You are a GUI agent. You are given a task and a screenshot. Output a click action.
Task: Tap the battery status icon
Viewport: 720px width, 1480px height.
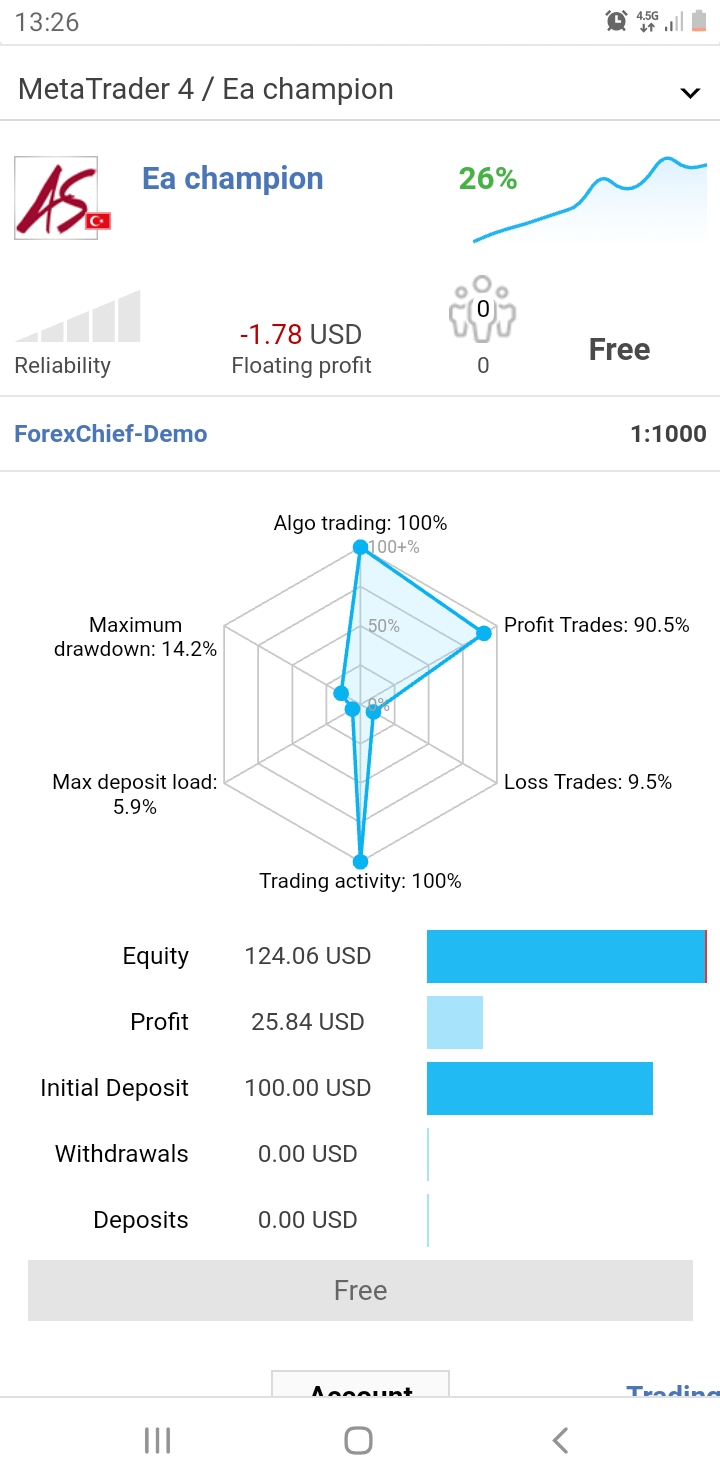(x=698, y=21)
